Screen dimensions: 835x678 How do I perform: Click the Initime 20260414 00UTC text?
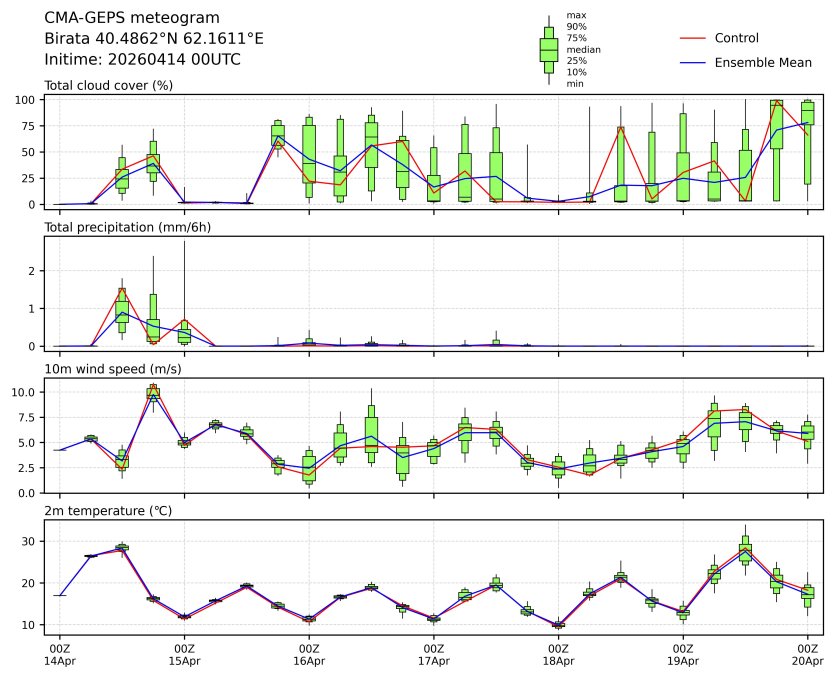142,59
